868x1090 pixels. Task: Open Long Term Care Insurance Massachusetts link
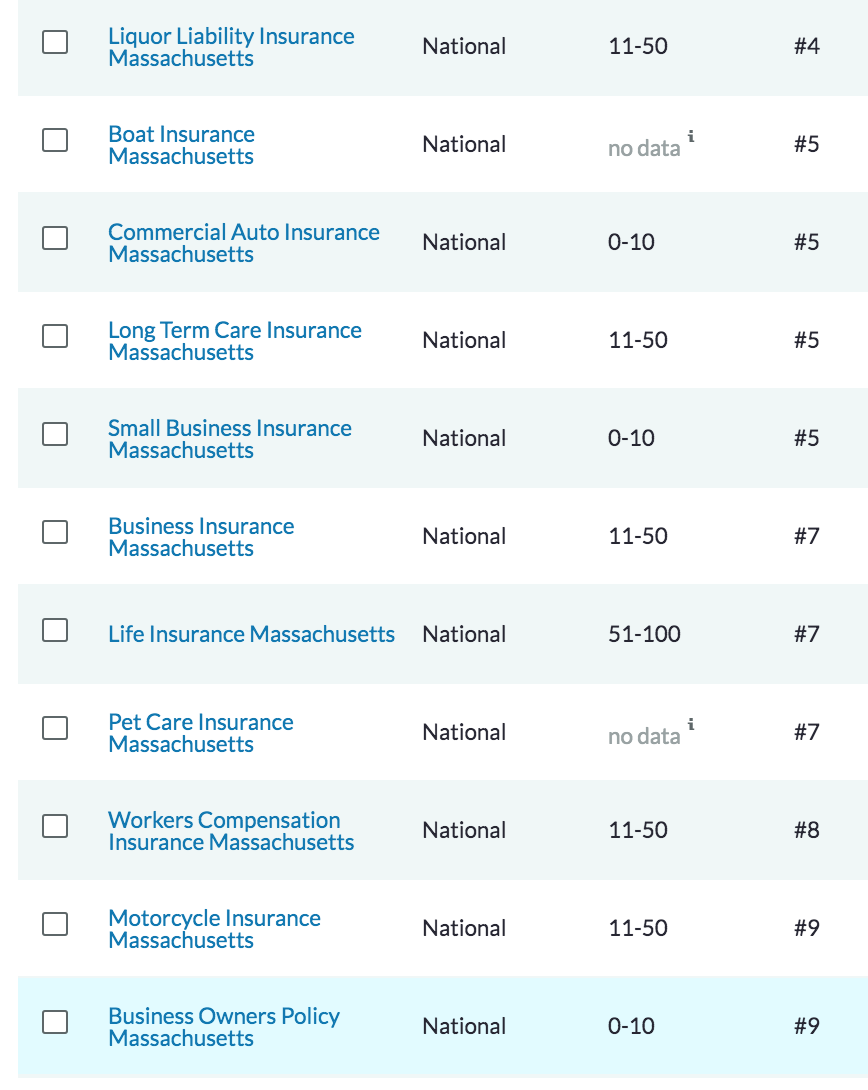(234, 341)
